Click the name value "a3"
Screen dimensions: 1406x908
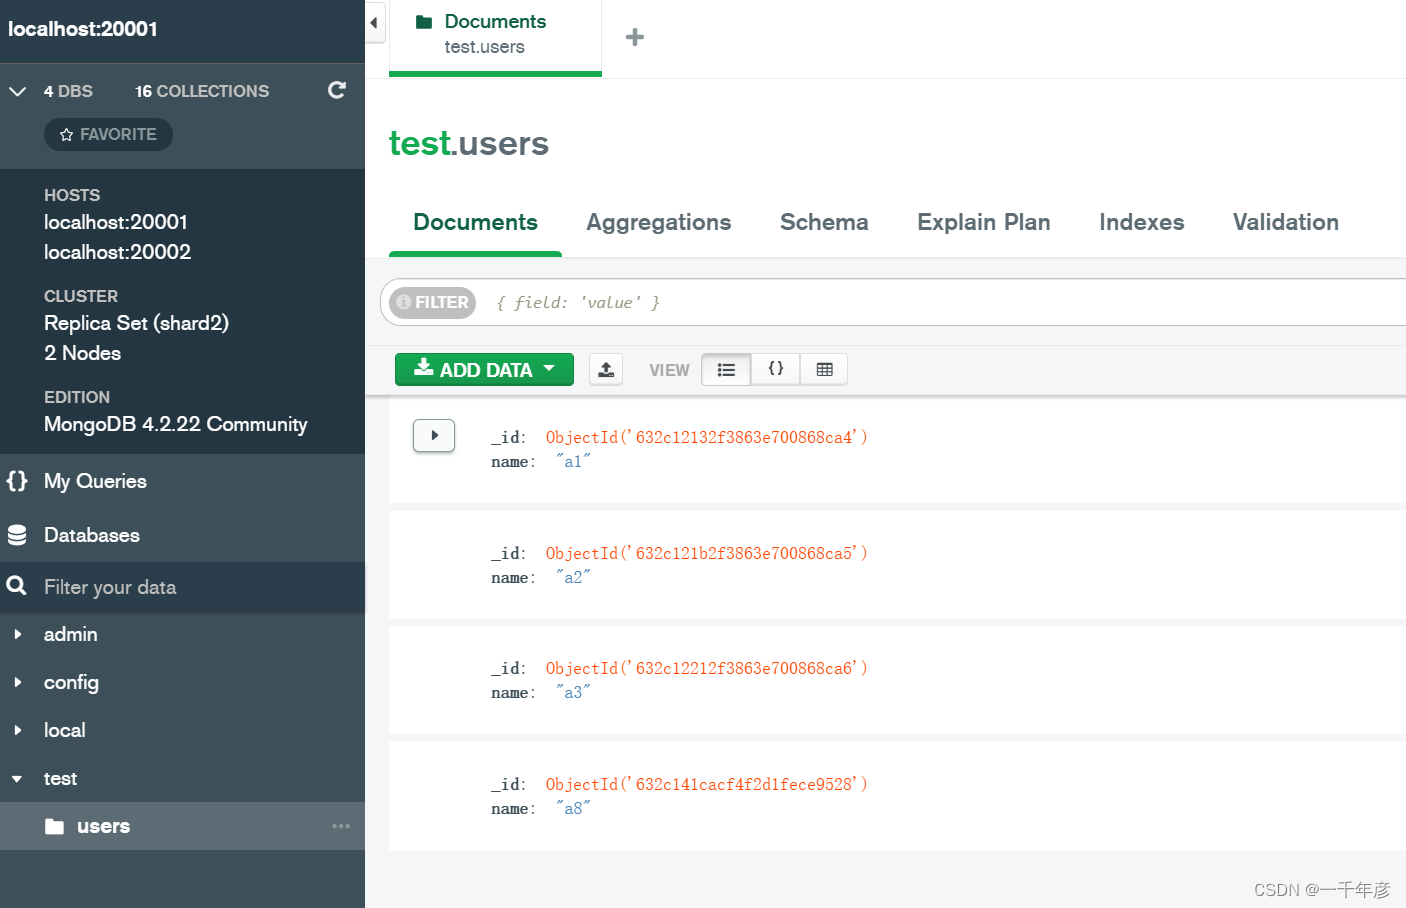point(573,692)
